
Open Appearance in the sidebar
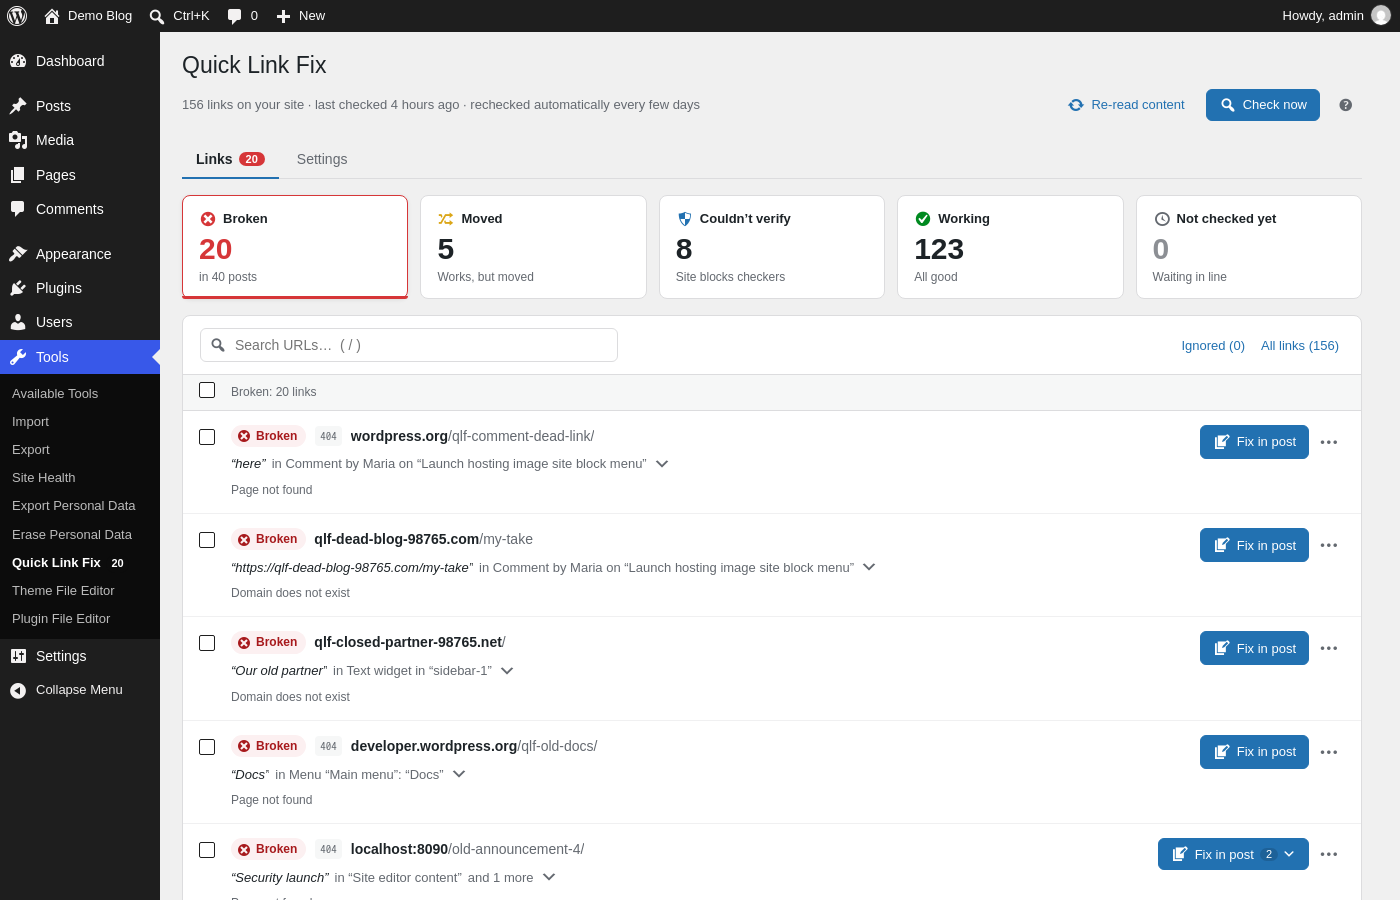point(80,254)
